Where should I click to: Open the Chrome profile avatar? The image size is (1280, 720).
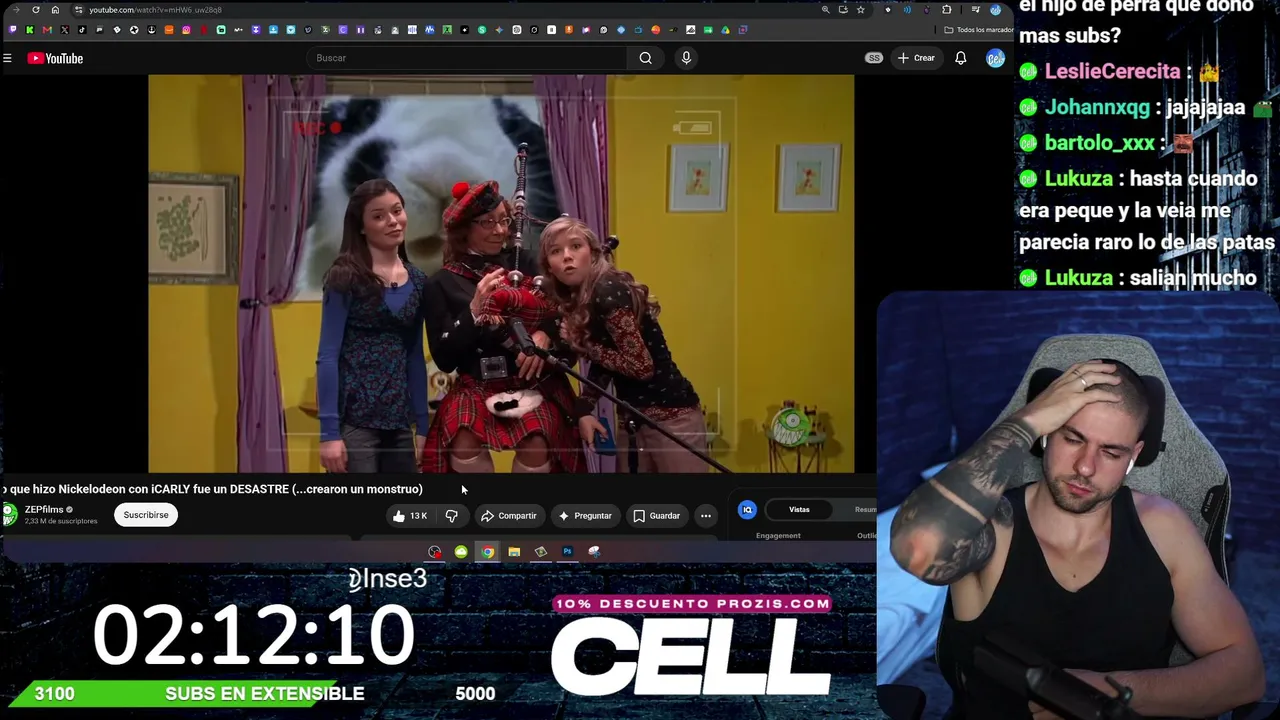pyautogui.click(x=995, y=10)
